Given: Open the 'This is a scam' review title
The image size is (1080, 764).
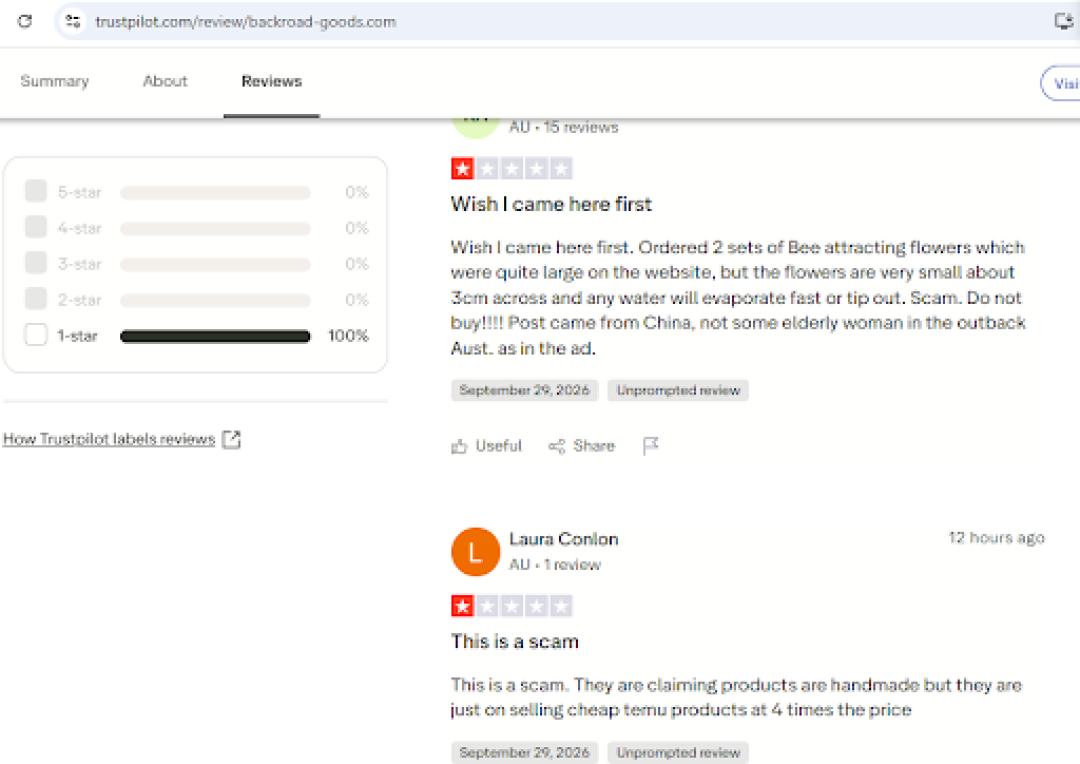Looking at the screenshot, I should pos(515,641).
